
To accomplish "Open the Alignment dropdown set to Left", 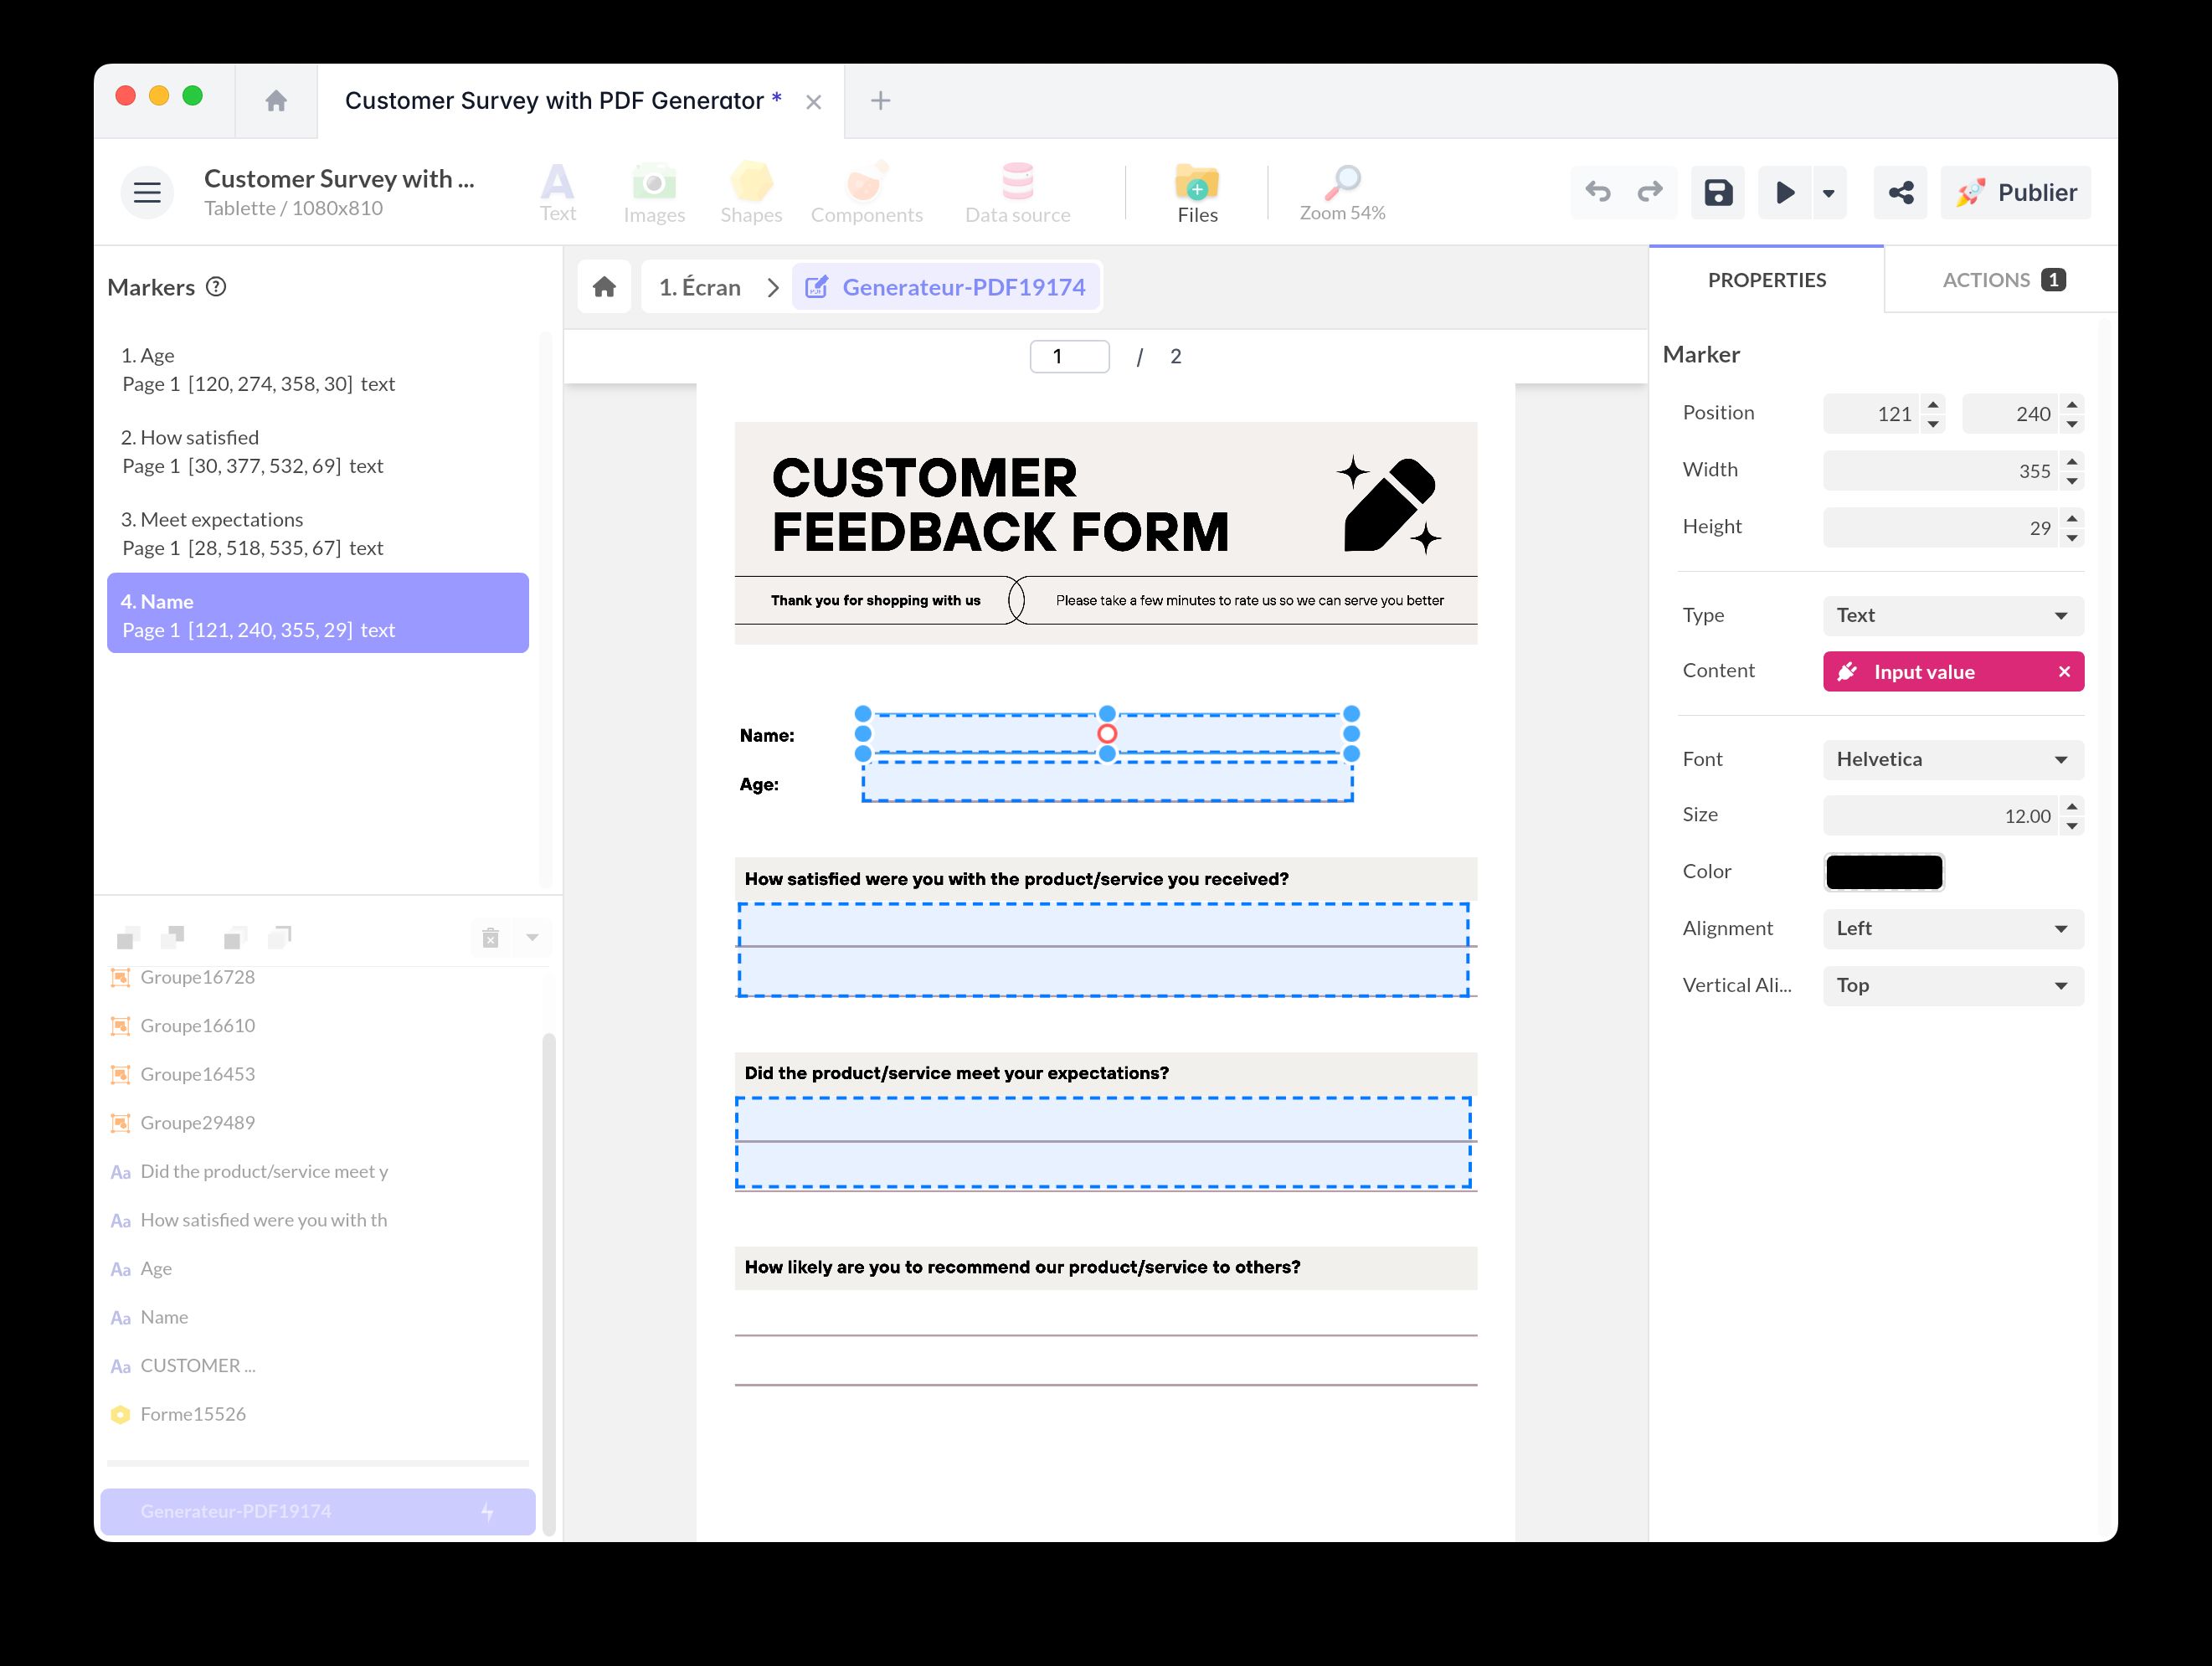I will pos(1951,928).
